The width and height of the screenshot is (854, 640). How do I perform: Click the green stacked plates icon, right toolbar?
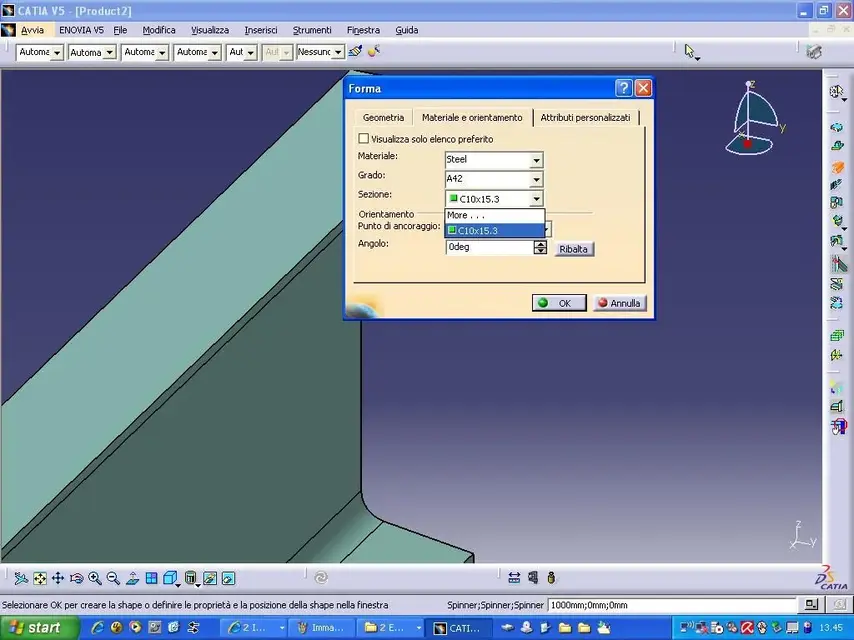point(837,335)
